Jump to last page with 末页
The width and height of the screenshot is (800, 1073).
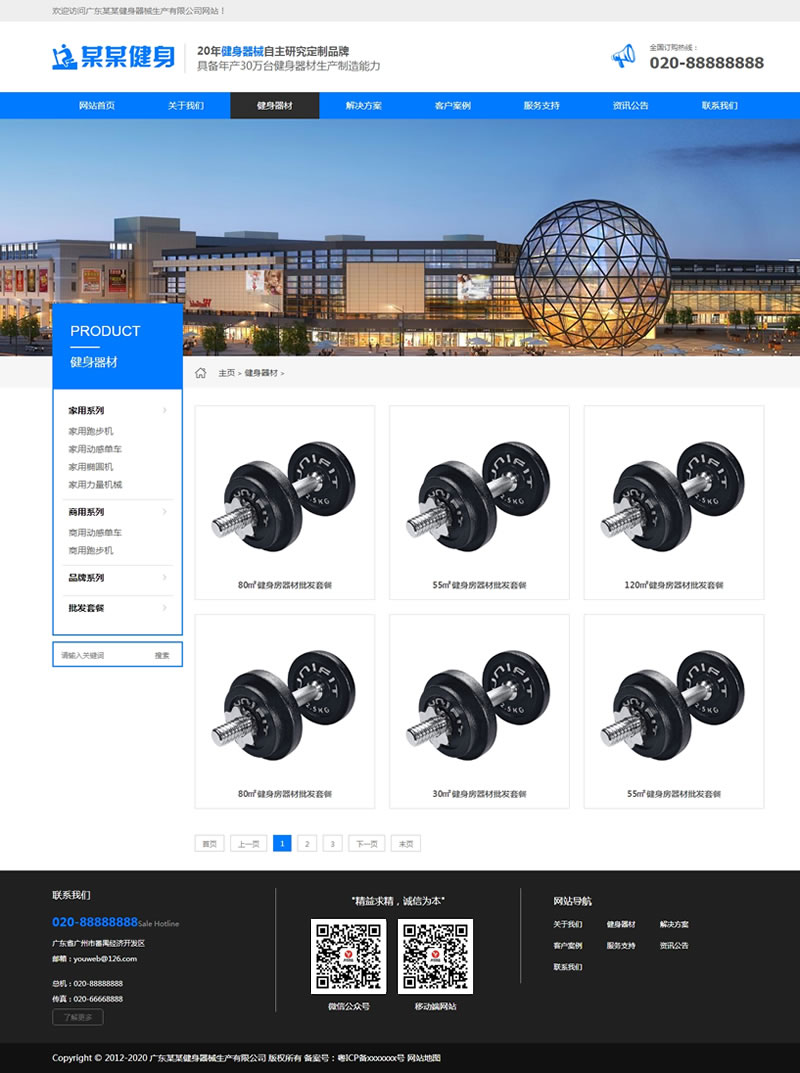pyautogui.click(x=406, y=844)
